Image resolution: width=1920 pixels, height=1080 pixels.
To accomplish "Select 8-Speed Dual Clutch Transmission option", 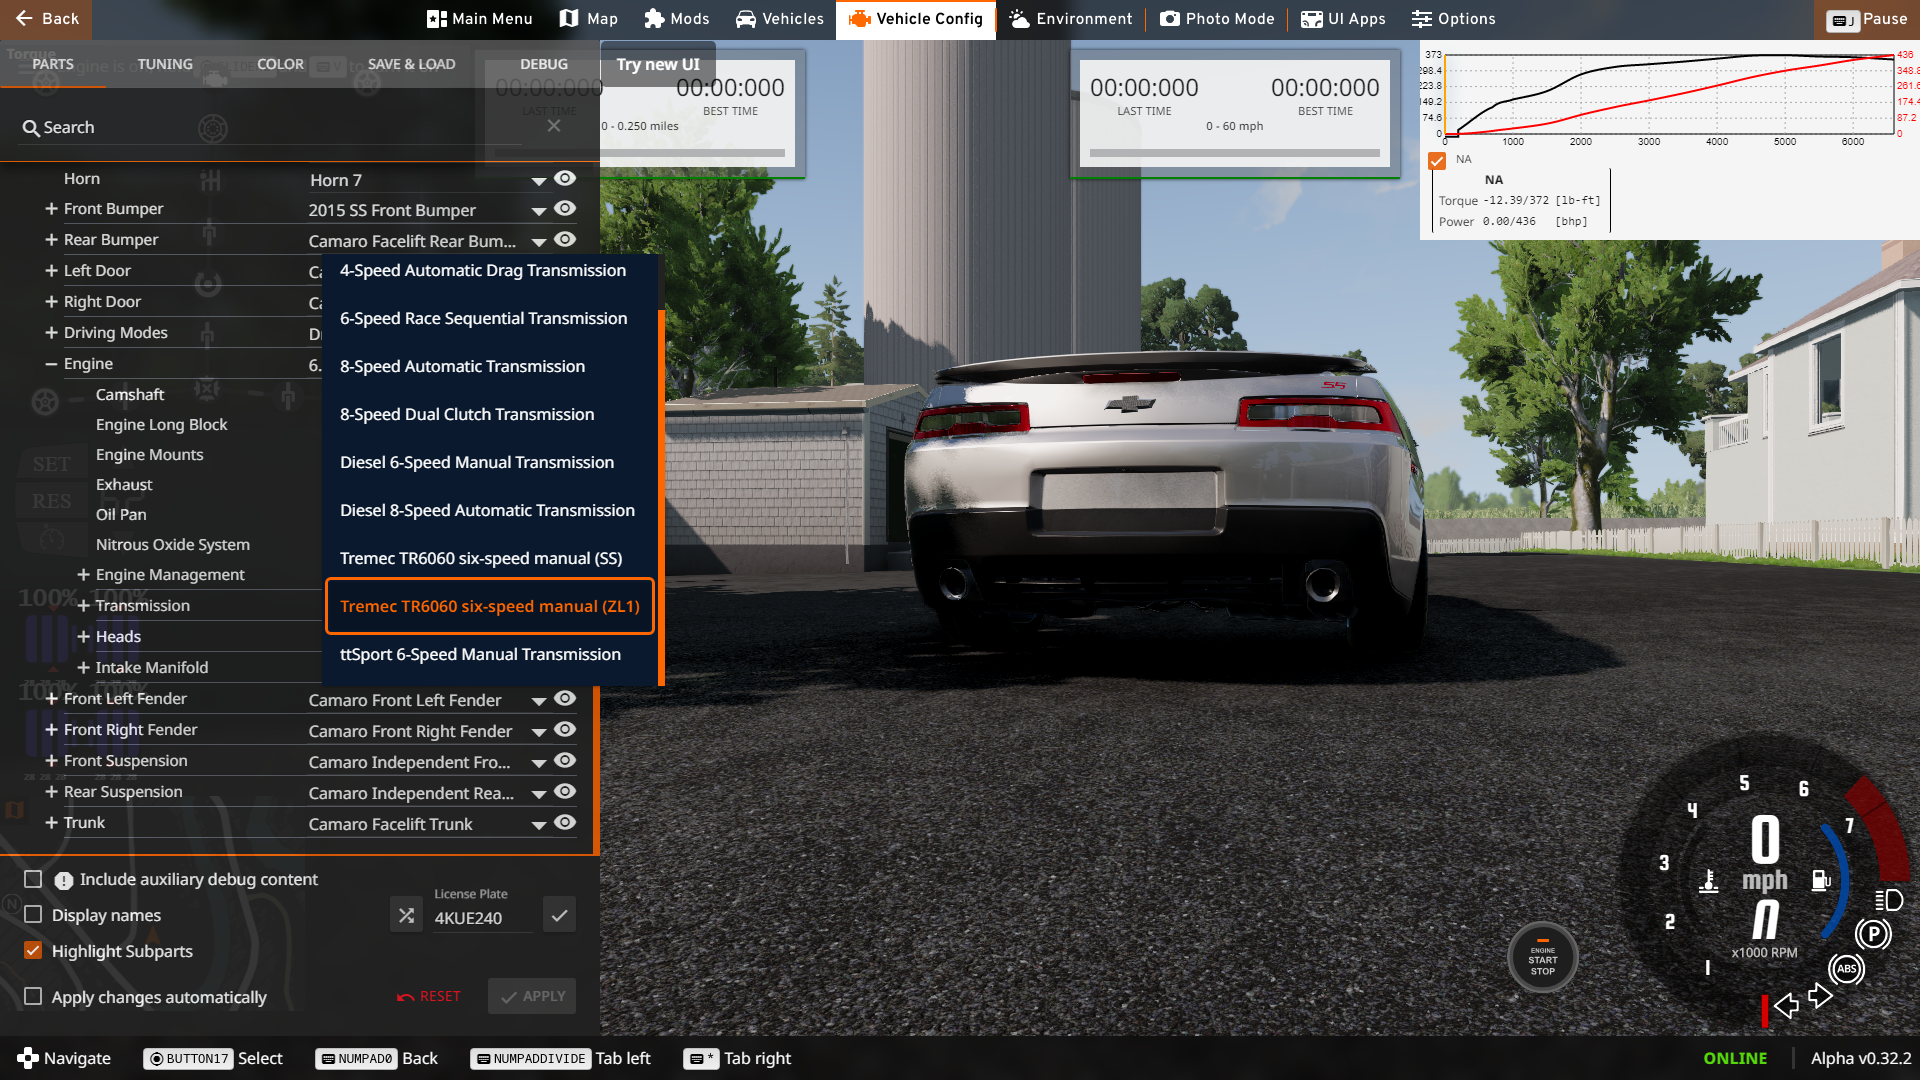I will pos(467,414).
